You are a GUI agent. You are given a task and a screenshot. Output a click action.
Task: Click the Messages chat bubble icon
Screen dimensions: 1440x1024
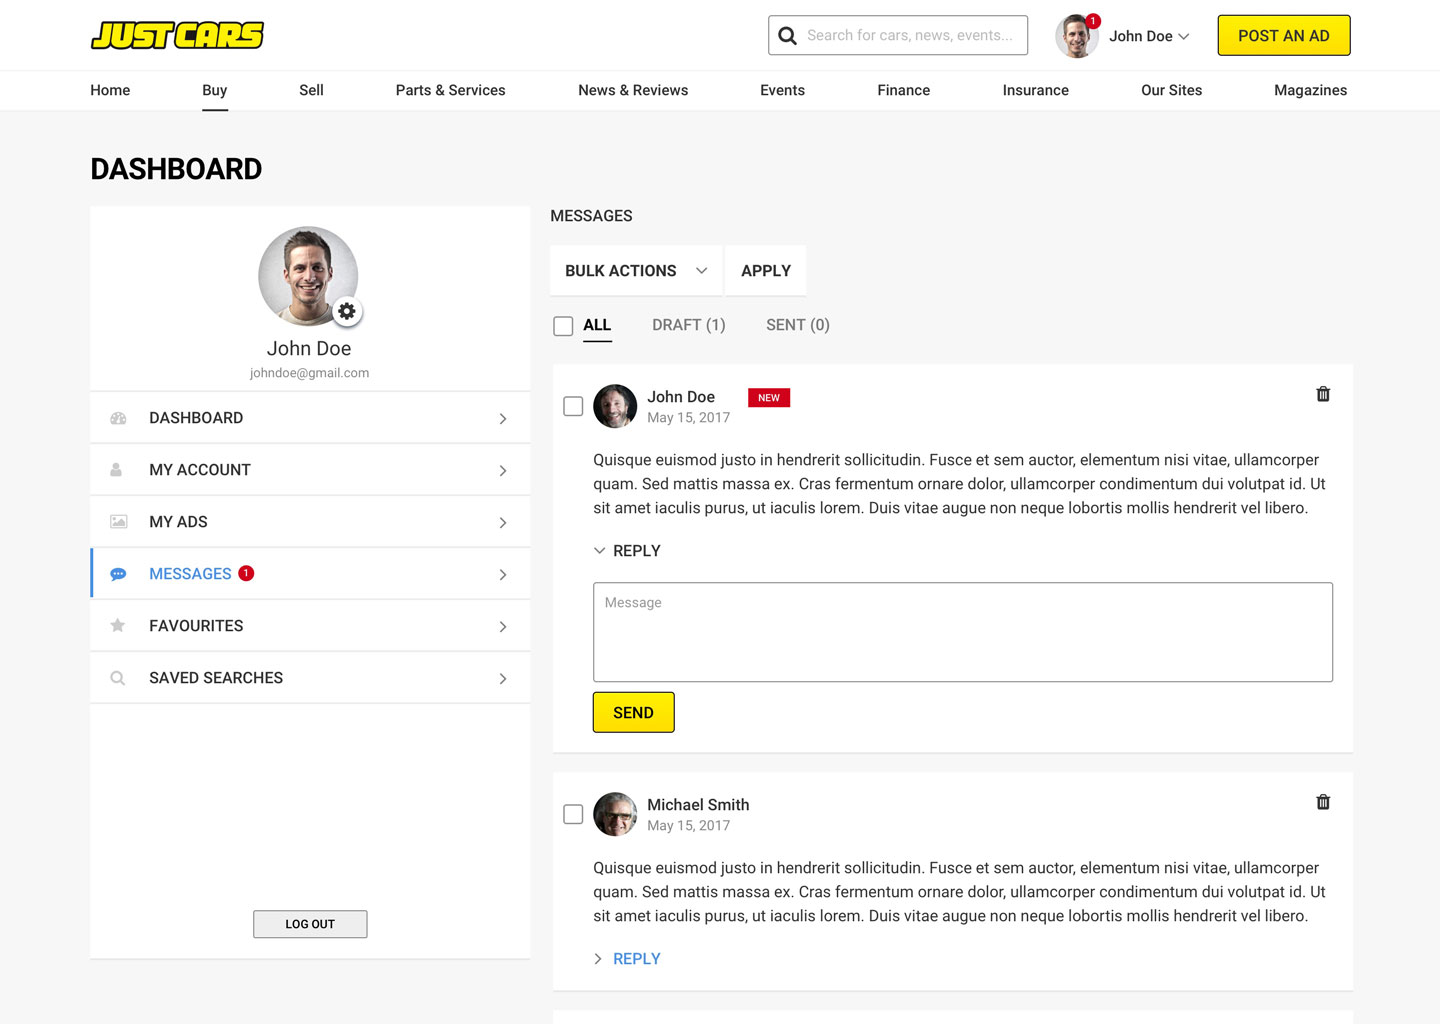118,574
